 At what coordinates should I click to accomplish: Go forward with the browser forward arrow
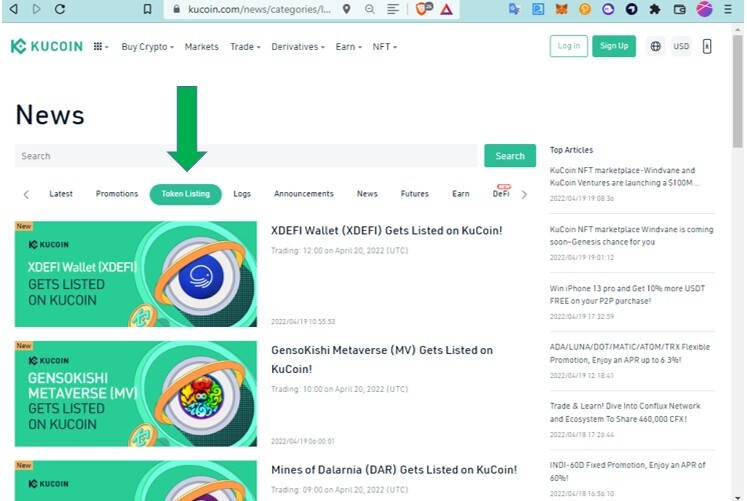pyautogui.click(x=37, y=9)
